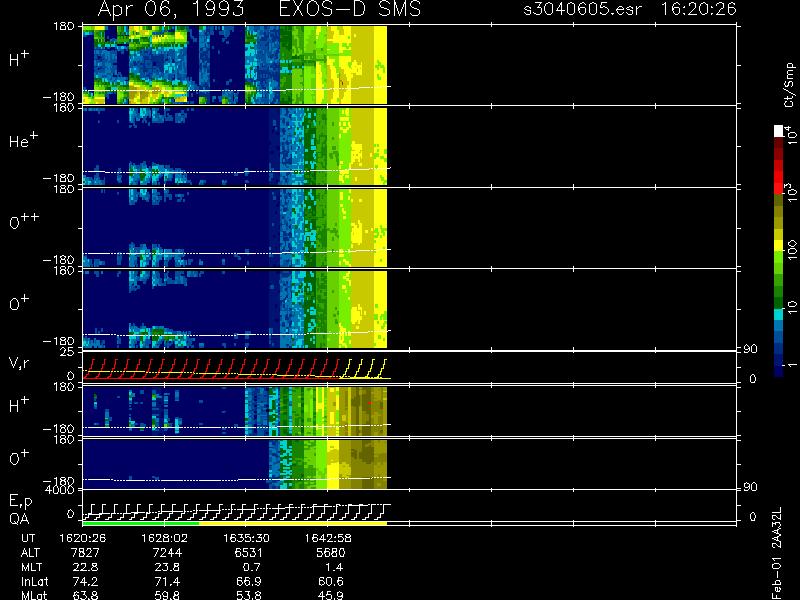The width and height of the screenshot is (800, 600).
Task: Click the green segment of the QA bar
Action: [x=141, y=523]
